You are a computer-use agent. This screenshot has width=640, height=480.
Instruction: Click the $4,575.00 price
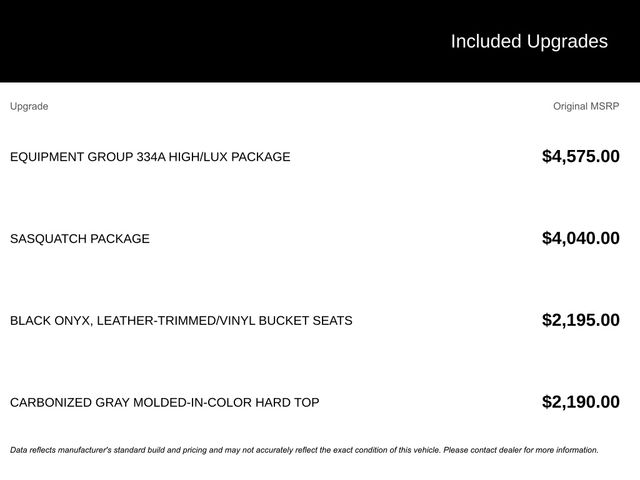tap(580, 156)
